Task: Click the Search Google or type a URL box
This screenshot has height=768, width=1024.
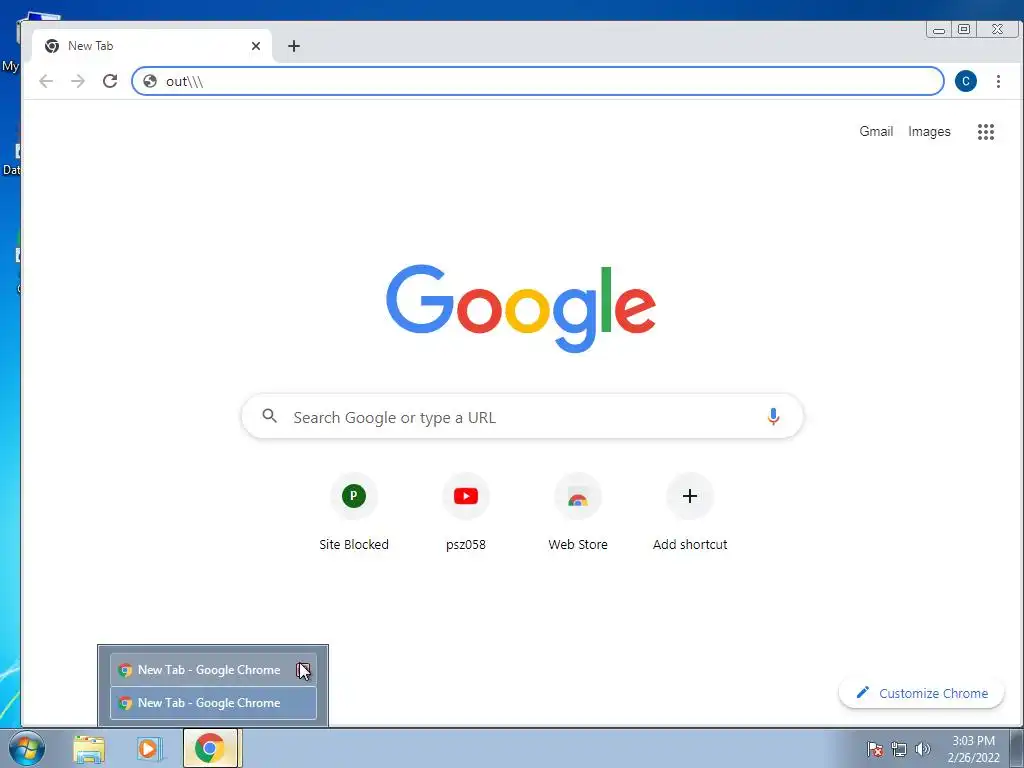Action: pos(522,416)
